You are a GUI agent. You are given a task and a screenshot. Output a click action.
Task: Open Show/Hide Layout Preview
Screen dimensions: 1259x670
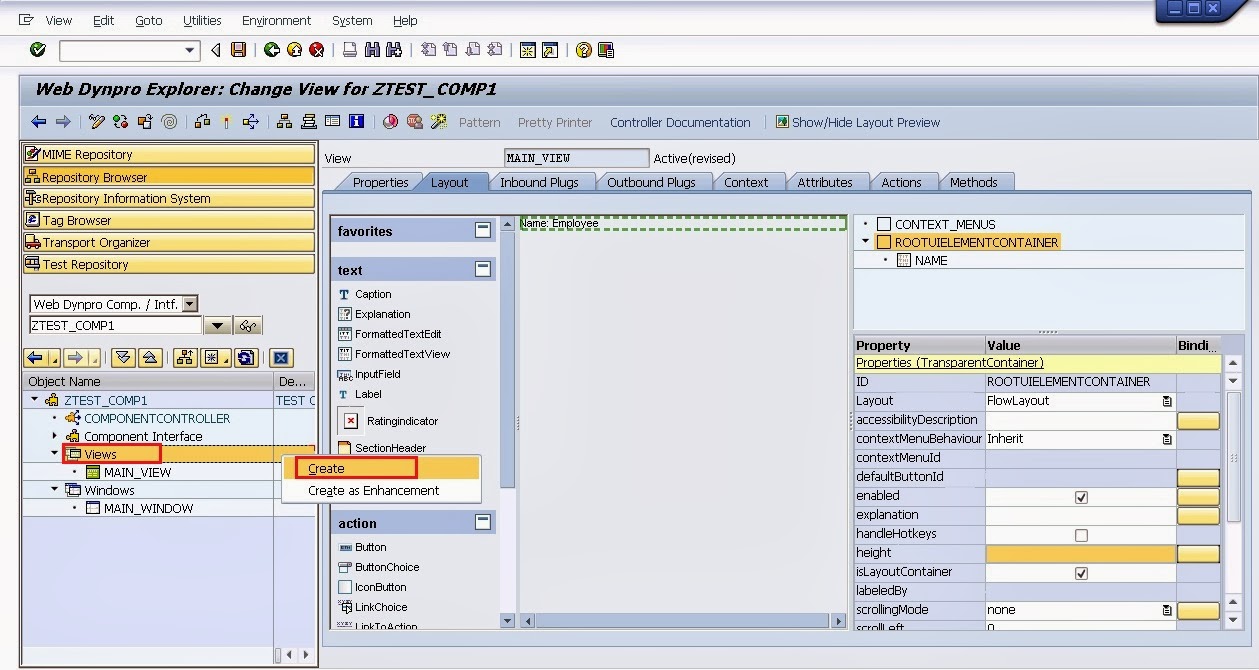tap(858, 122)
